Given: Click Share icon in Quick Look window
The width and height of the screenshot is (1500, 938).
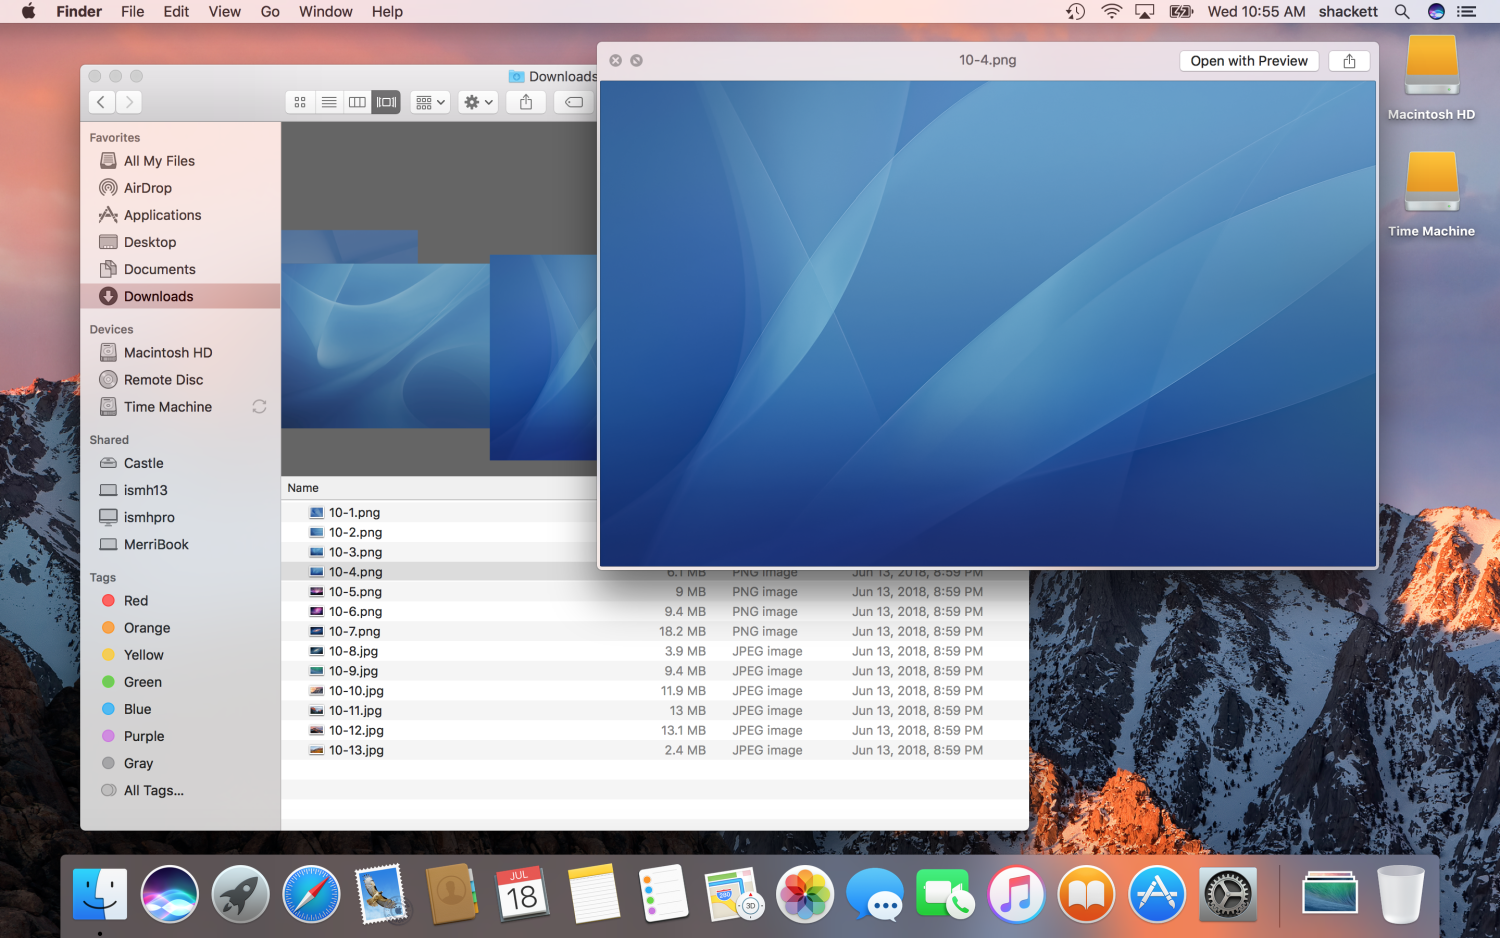Looking at the screenshot, I should (1349, 61).
